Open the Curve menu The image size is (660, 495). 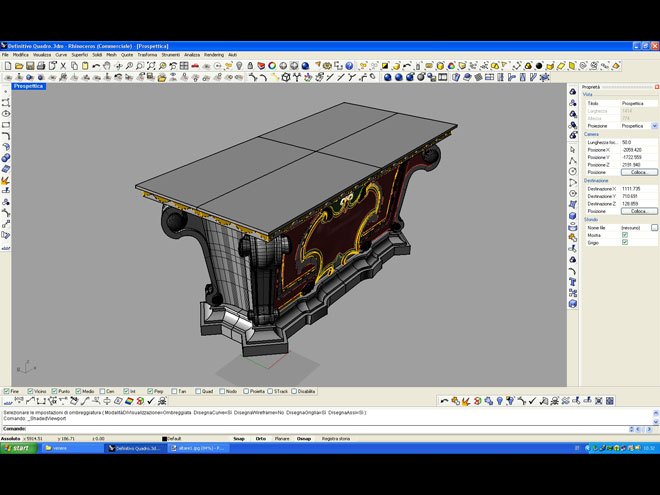(x=61, y=55)
